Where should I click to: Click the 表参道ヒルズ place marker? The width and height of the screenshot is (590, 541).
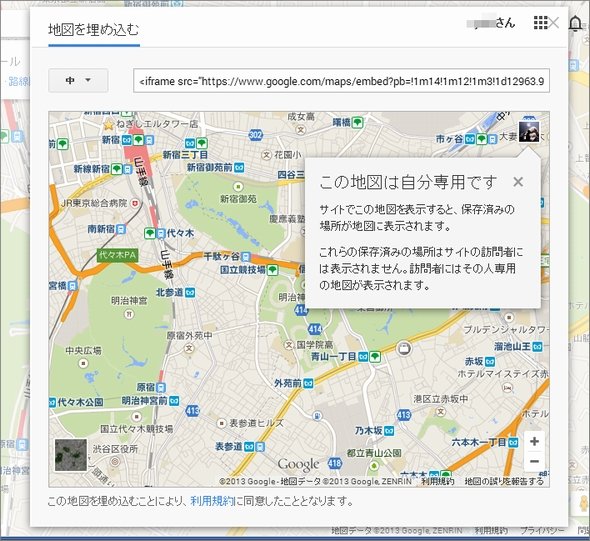(222, 423)
